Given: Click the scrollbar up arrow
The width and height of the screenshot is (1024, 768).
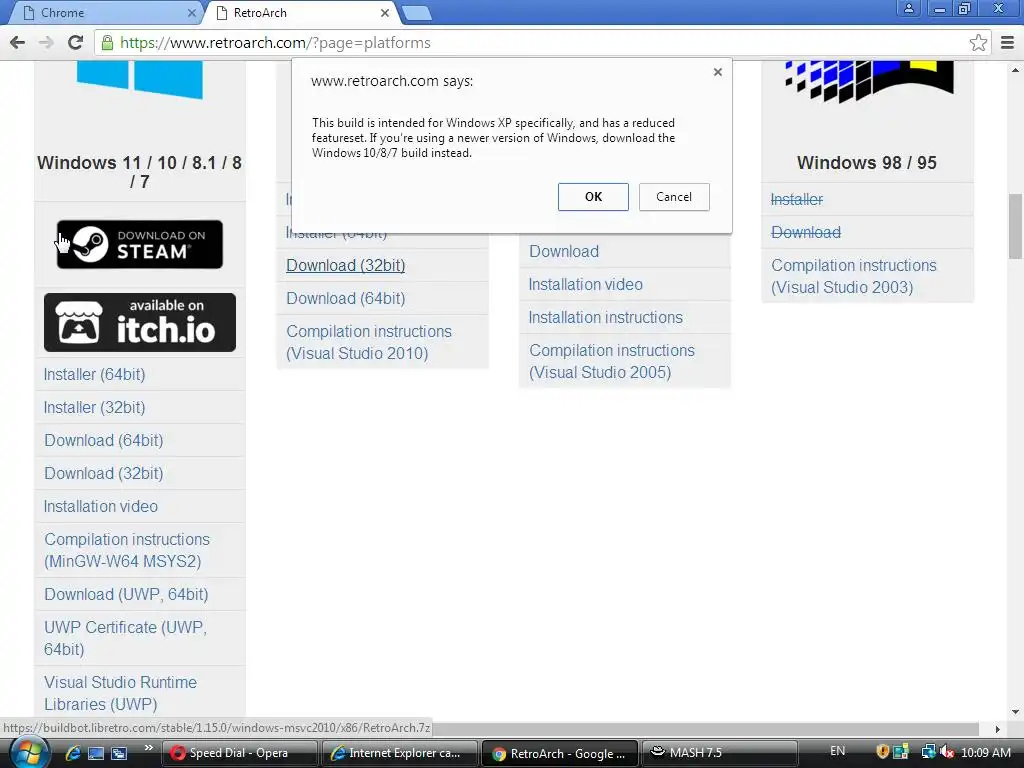Looking at the screenshot, I should tap(1016, 69).
